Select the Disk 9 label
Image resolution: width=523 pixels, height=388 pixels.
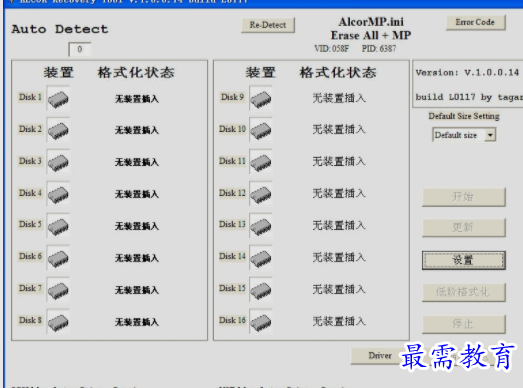(232, 97)
